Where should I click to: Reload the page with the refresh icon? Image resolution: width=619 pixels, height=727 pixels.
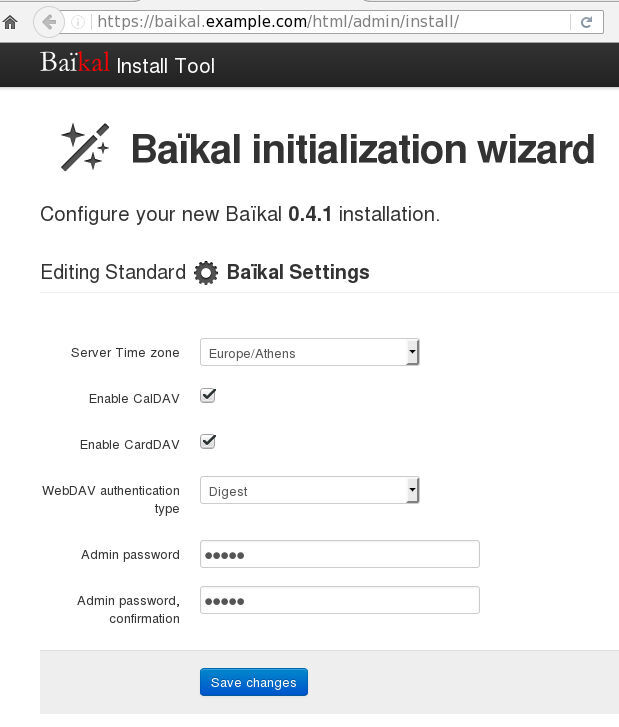click(x=586, y=21)
